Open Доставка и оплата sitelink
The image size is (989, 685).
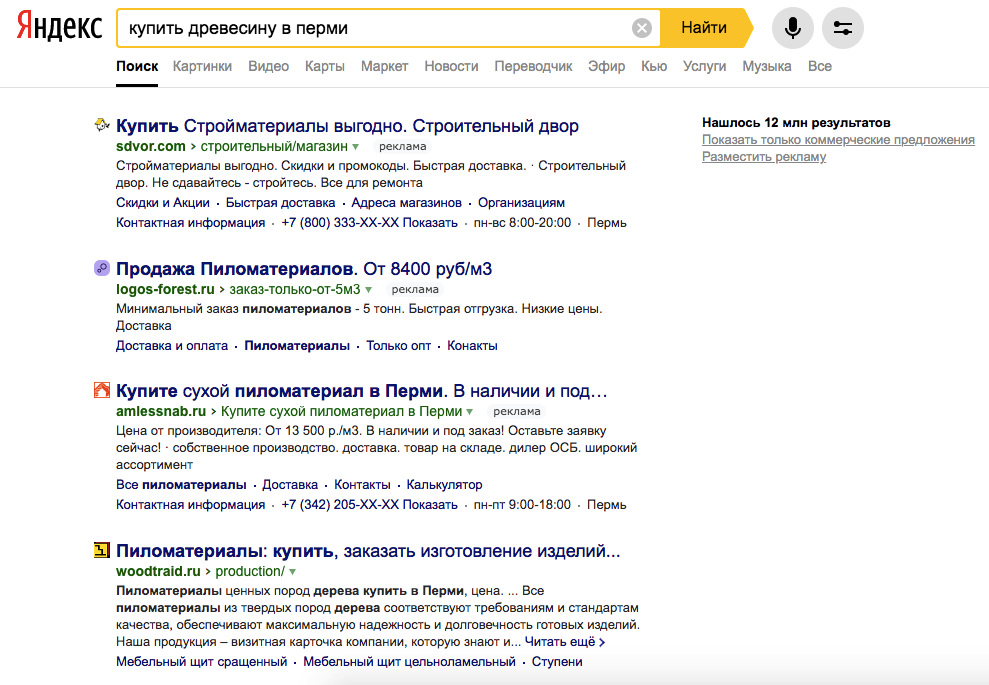172,346
